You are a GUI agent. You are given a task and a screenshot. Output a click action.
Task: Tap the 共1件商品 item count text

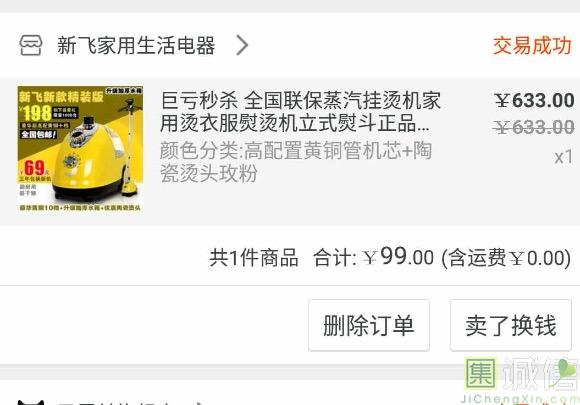(x=254, y=257)
